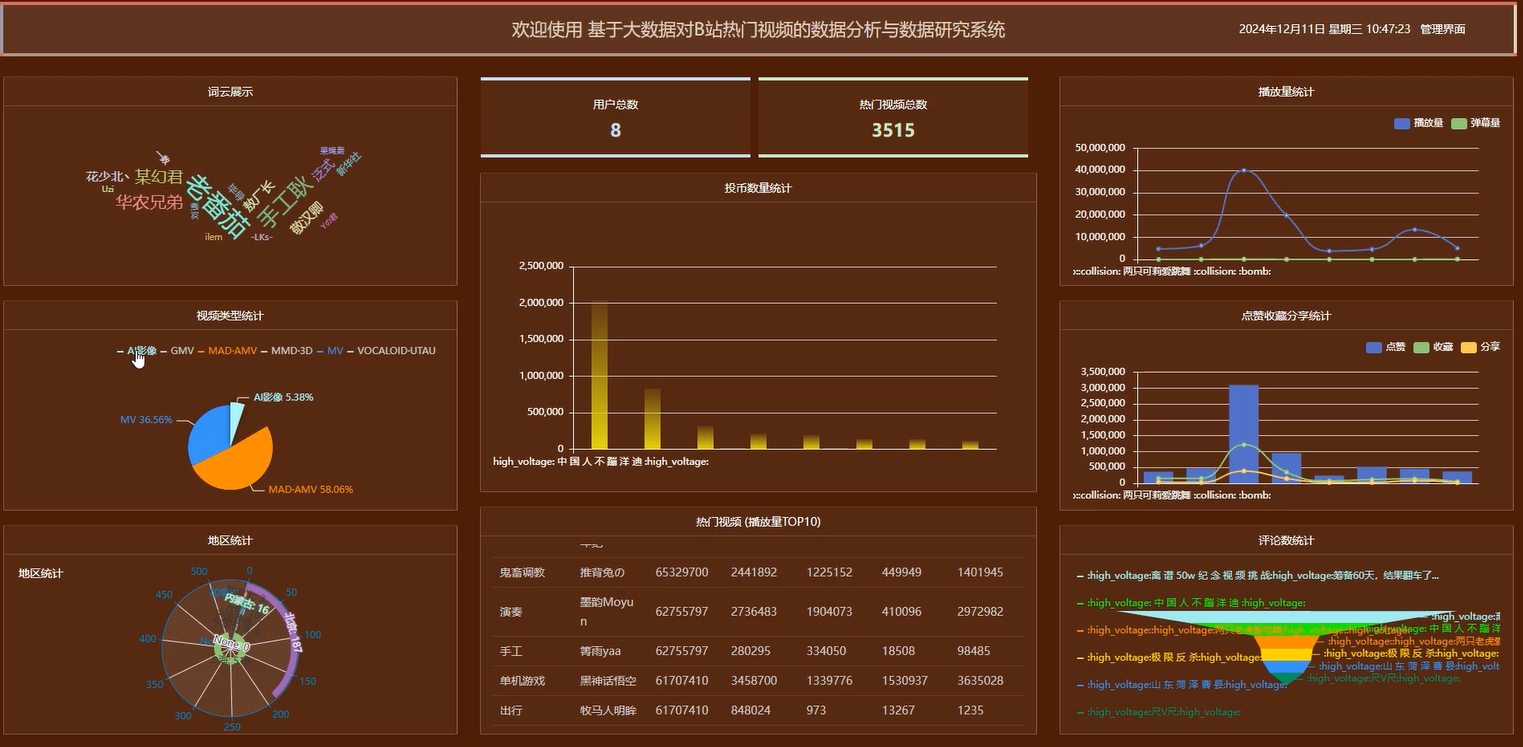Click the date and time in header
1523x747 pixels.
coord(1325,29)
